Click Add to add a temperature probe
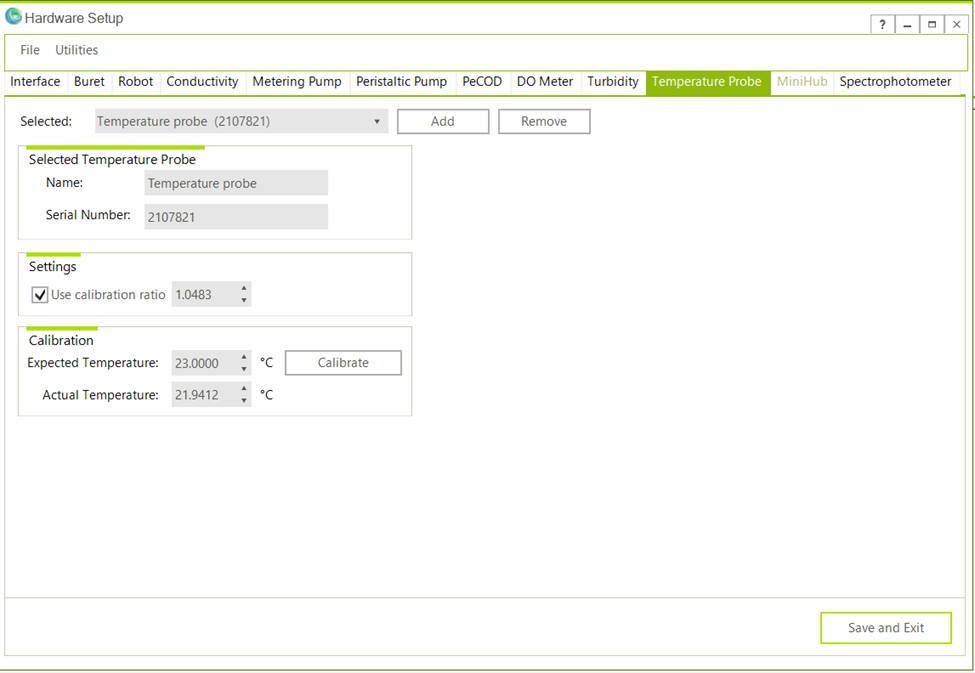 pyautogui.click(x=443, y=122)
